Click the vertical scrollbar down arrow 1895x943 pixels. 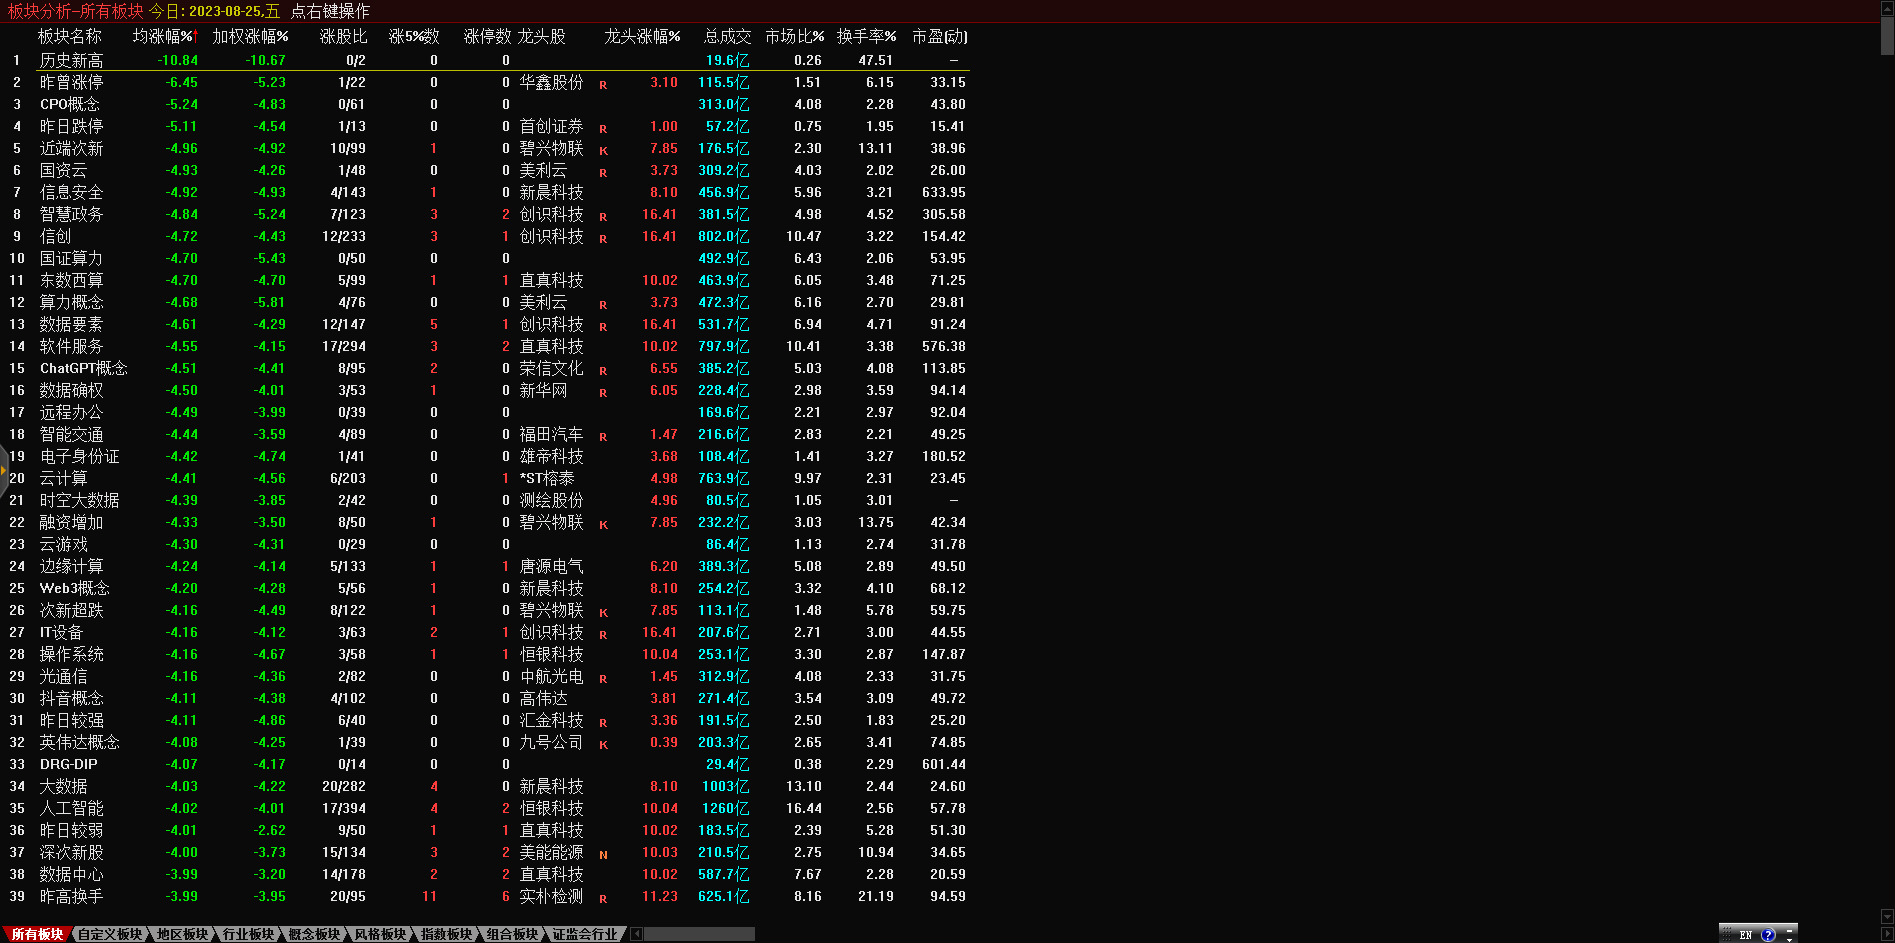tap(1887, 916)
